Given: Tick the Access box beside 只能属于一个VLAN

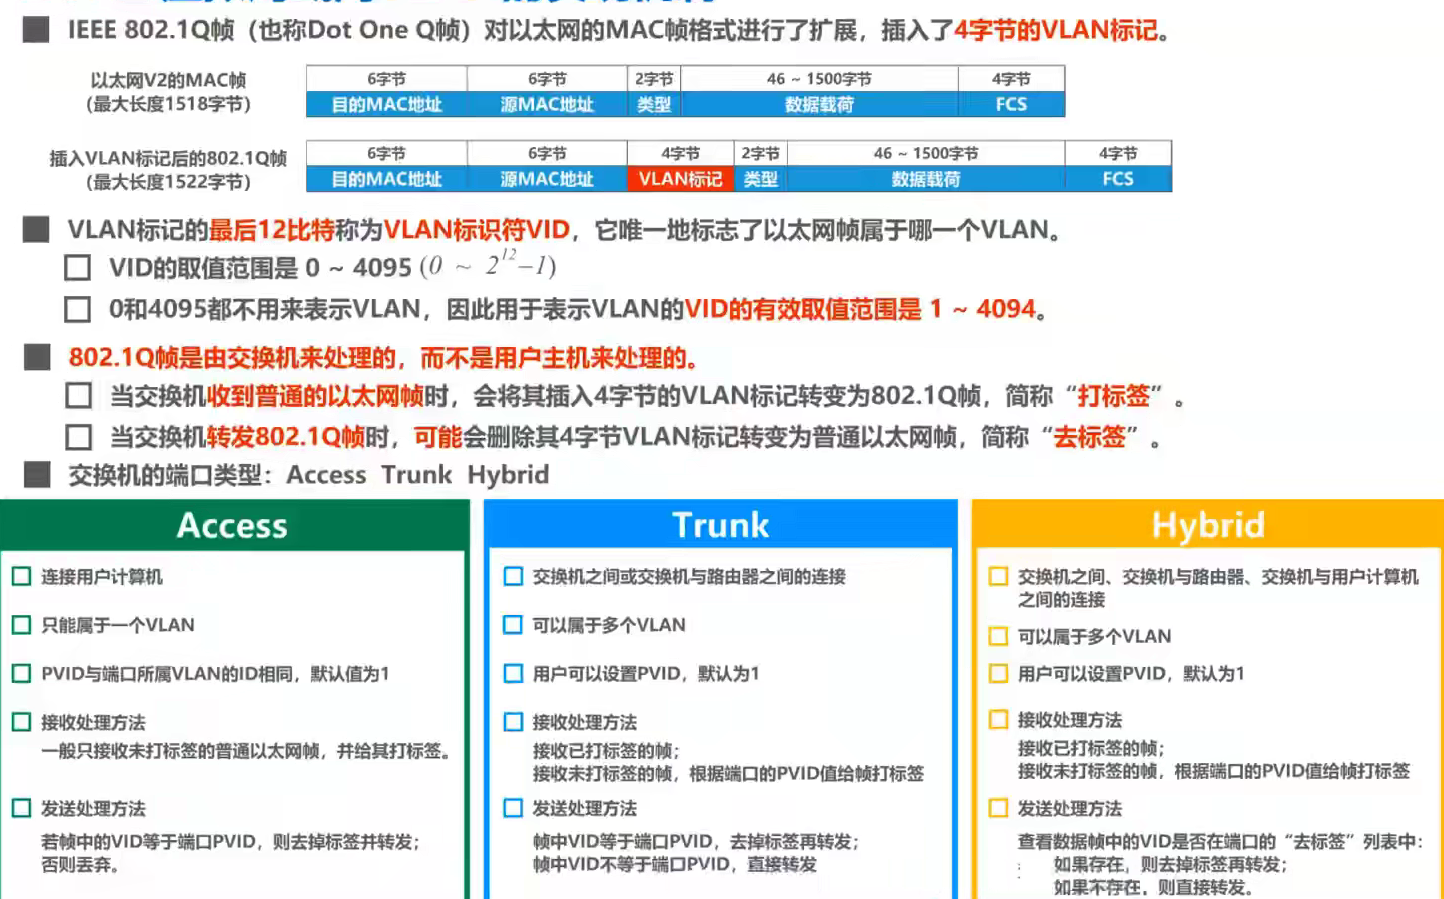Looking at the screenshot, I should (21, 625).
